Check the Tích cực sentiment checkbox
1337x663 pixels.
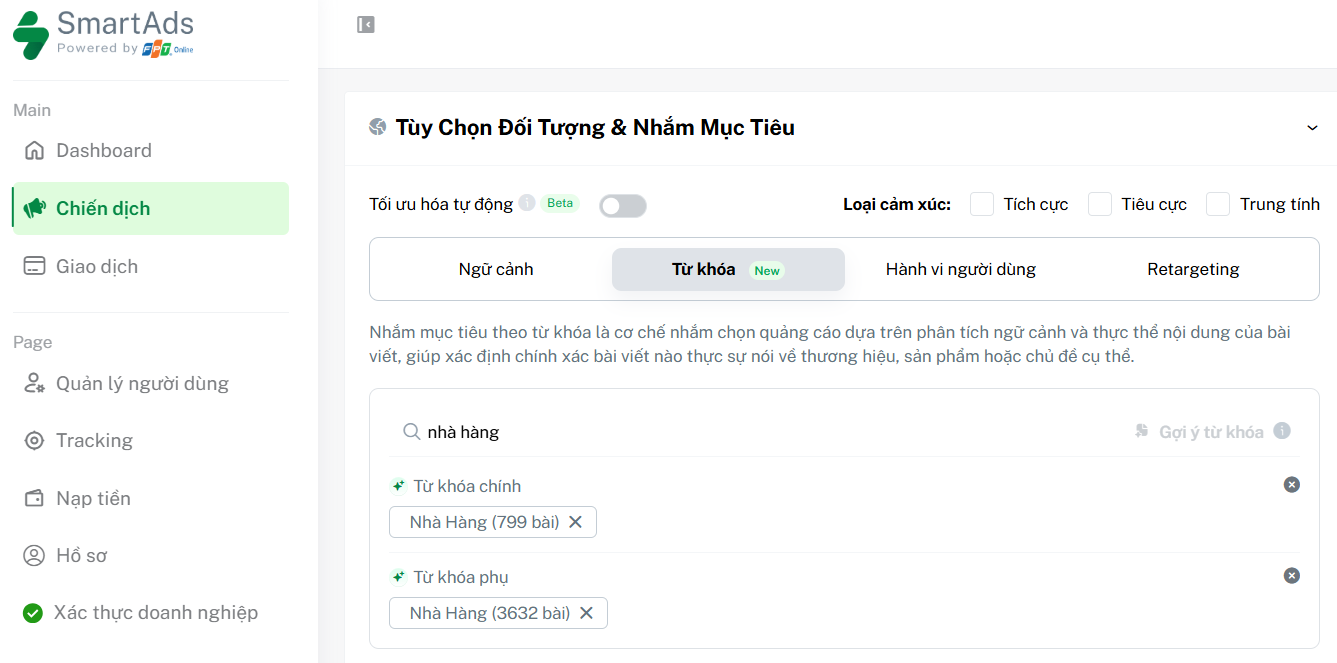point(981,204)
